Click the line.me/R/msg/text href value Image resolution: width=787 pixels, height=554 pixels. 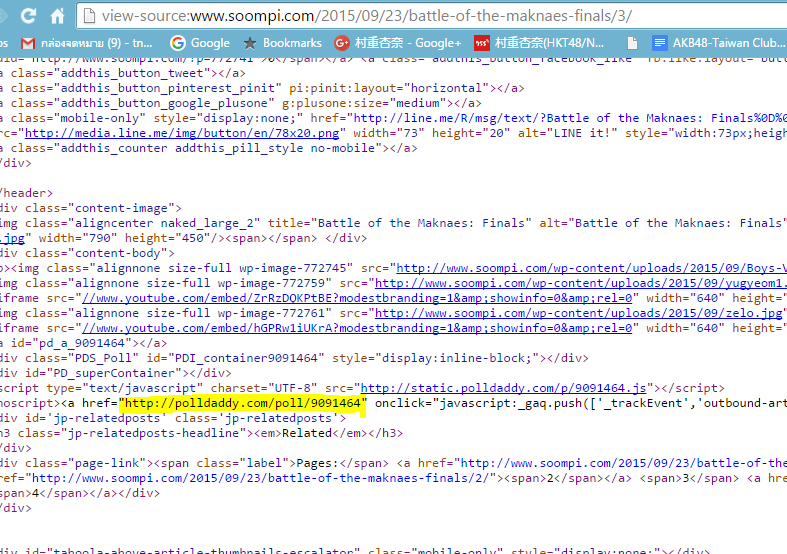coord(570,118)
